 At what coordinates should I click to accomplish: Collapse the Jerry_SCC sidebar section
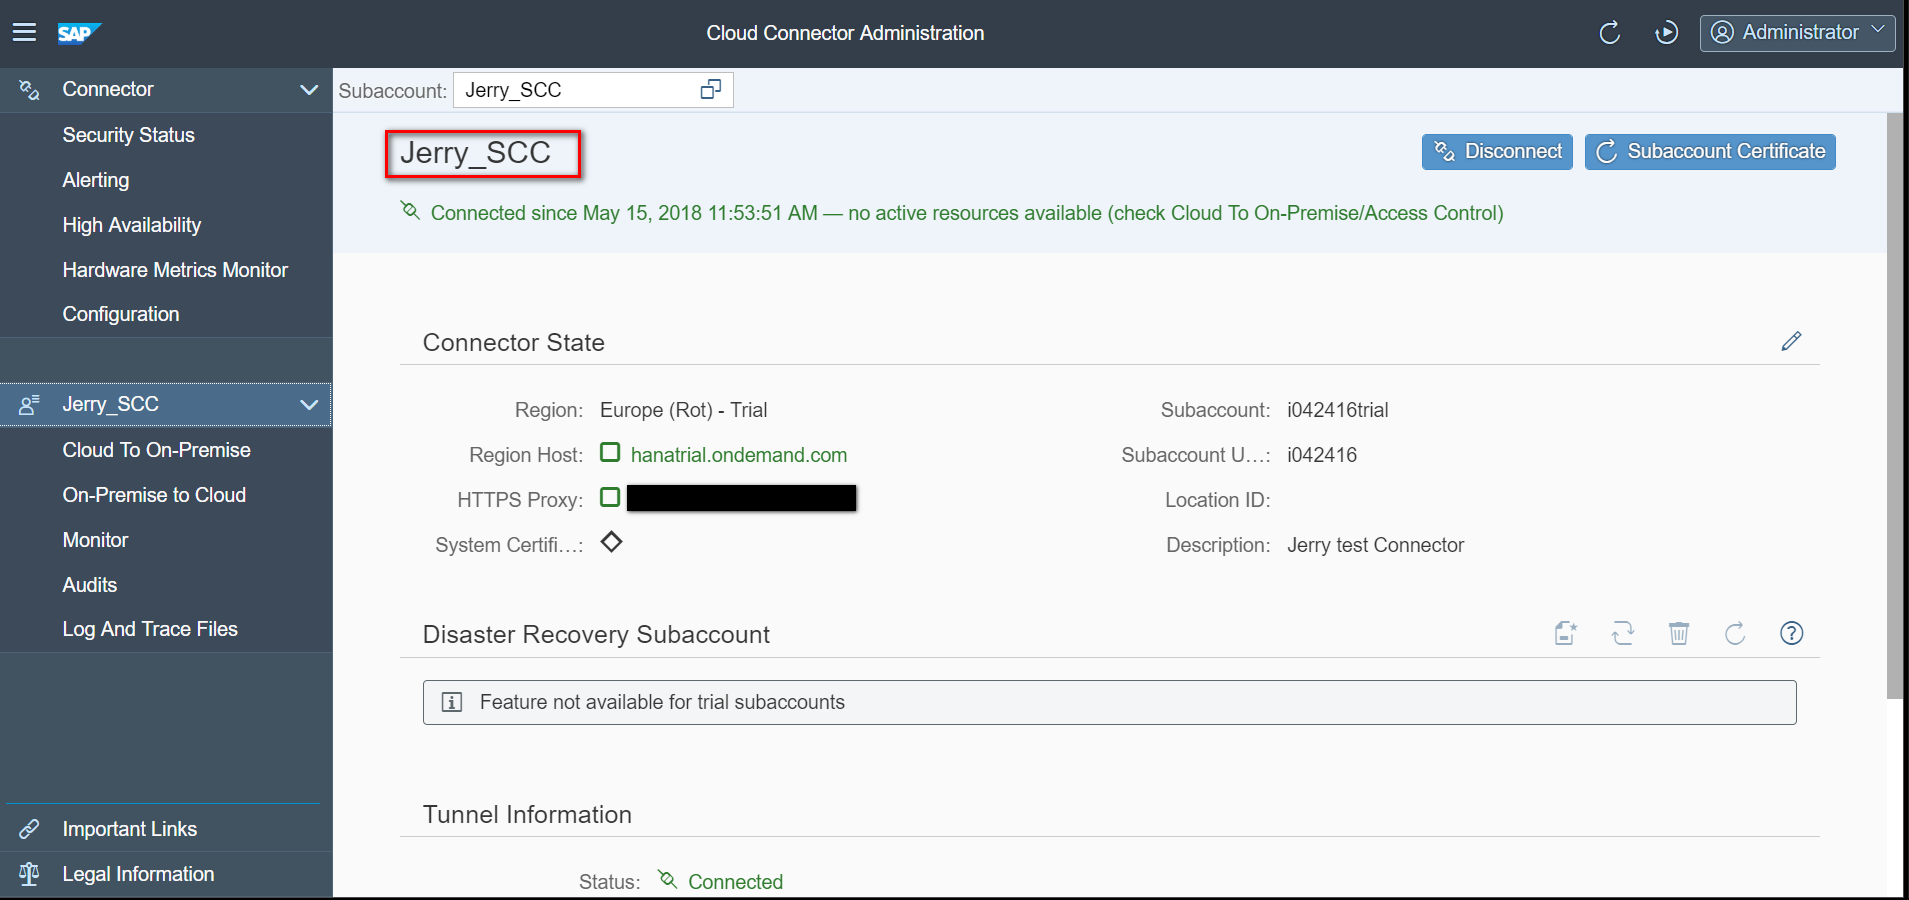[309, 405]
